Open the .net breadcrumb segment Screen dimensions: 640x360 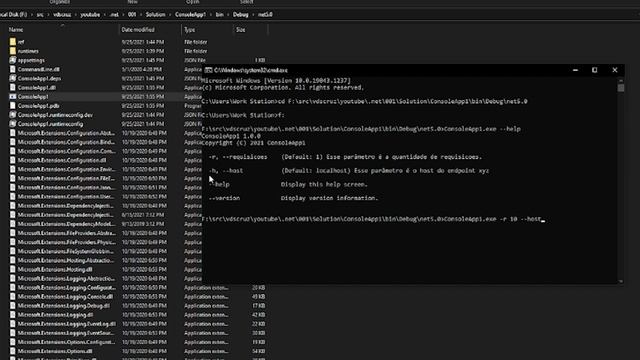(114, 15)
